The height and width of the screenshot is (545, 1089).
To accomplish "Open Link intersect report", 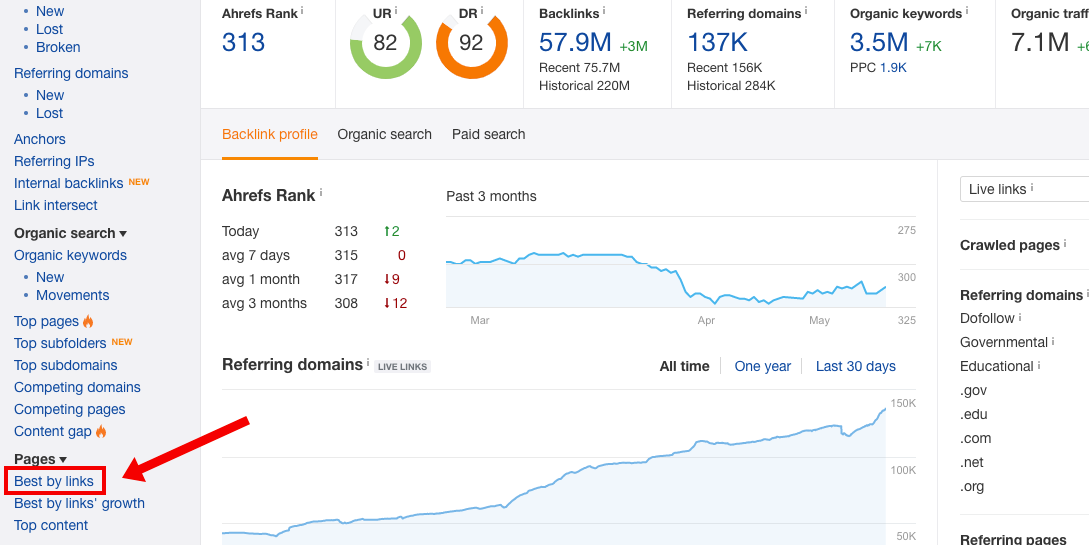I will point(56,206).
